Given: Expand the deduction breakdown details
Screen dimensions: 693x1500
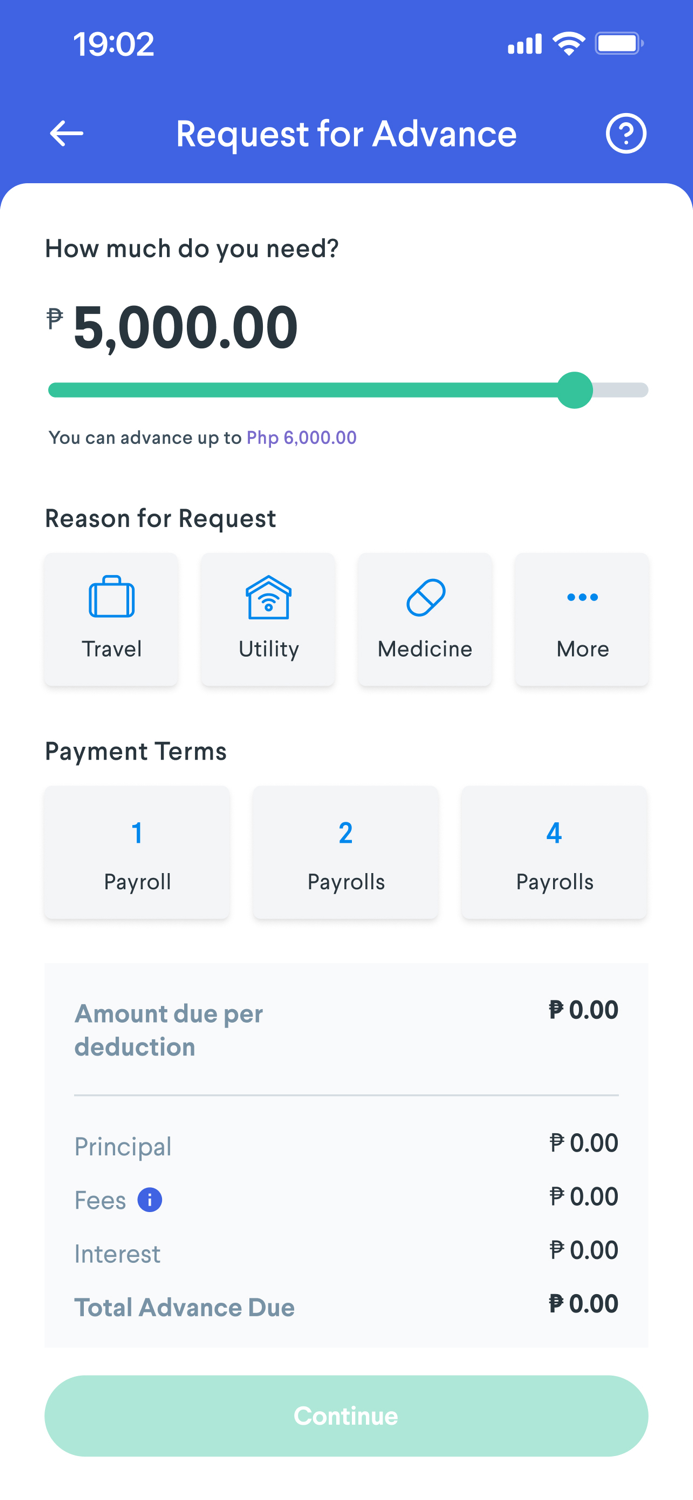Looking at the screenshot, I should click(x=346, y=1032).
